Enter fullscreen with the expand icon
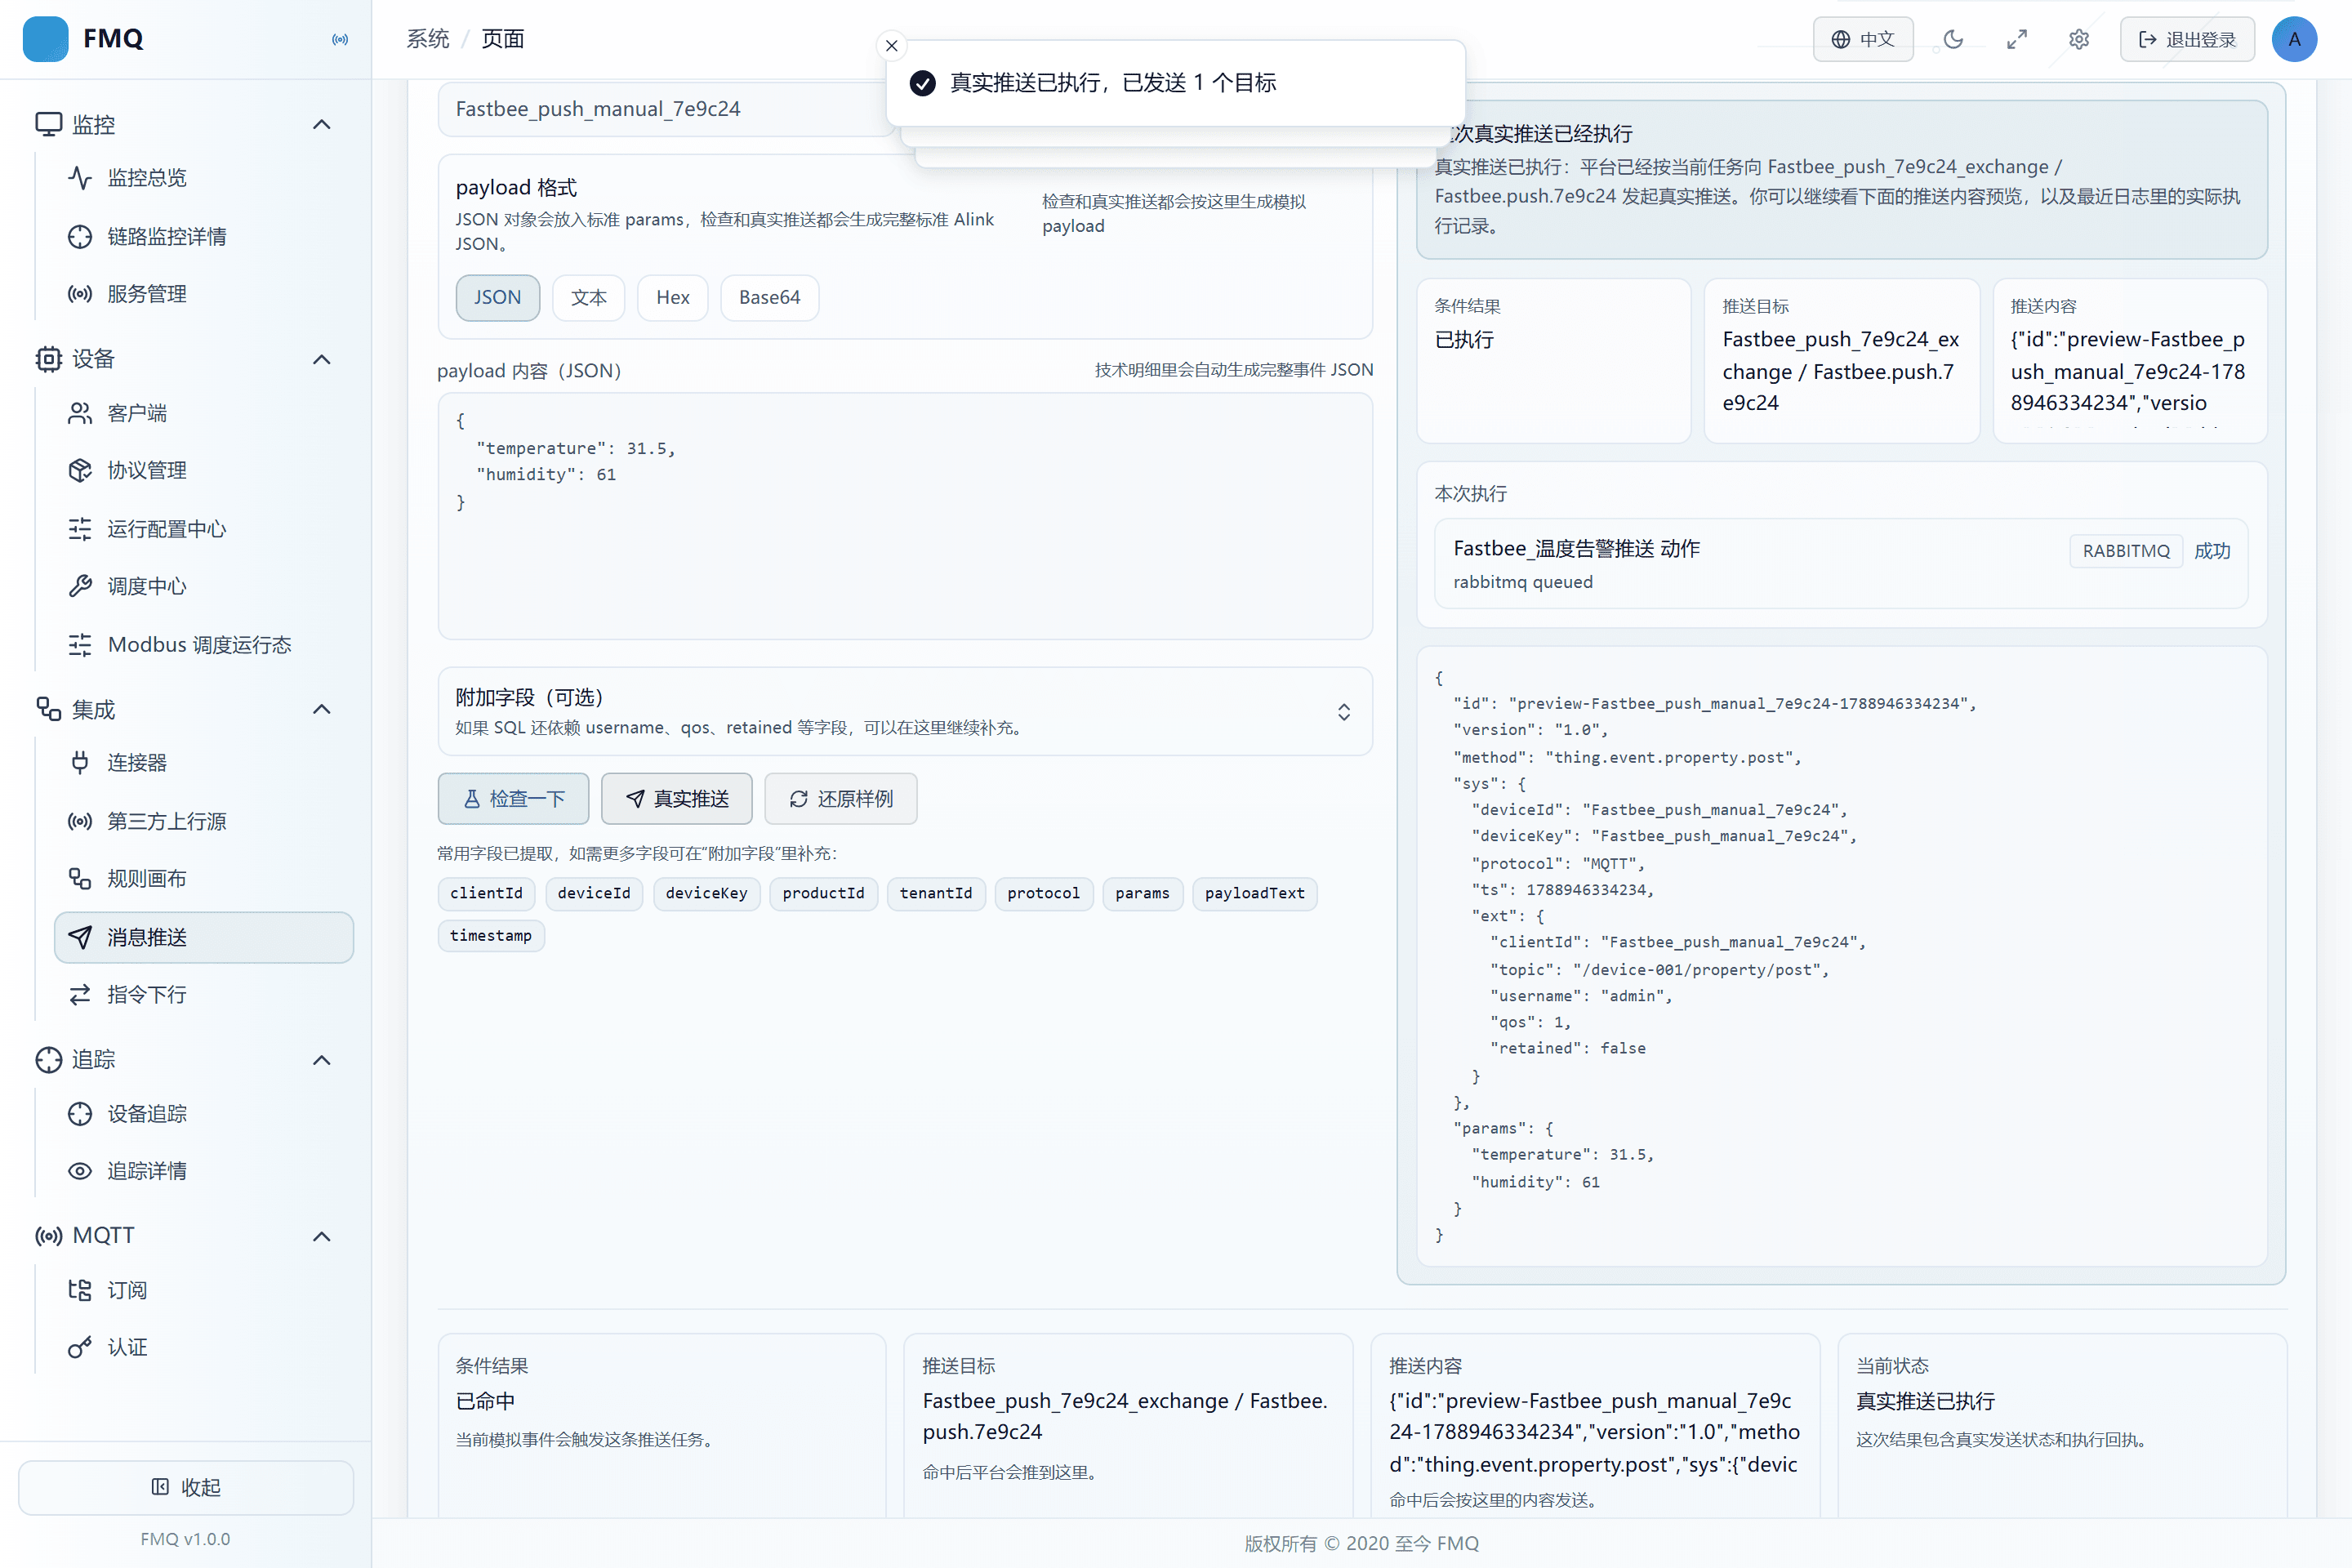The image size is (2352, 1568). click(x=2016, y=39)
